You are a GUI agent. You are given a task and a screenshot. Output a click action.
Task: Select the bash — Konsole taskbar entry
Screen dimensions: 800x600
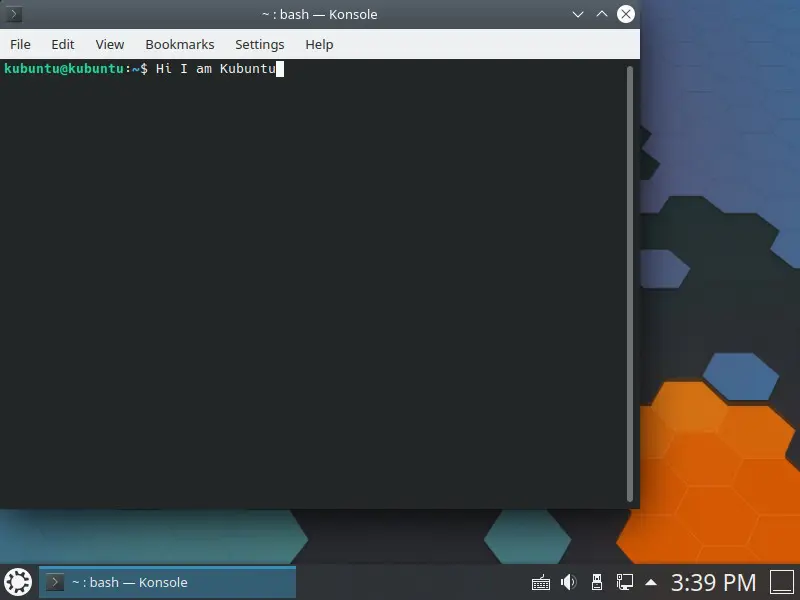coord(167,582)
